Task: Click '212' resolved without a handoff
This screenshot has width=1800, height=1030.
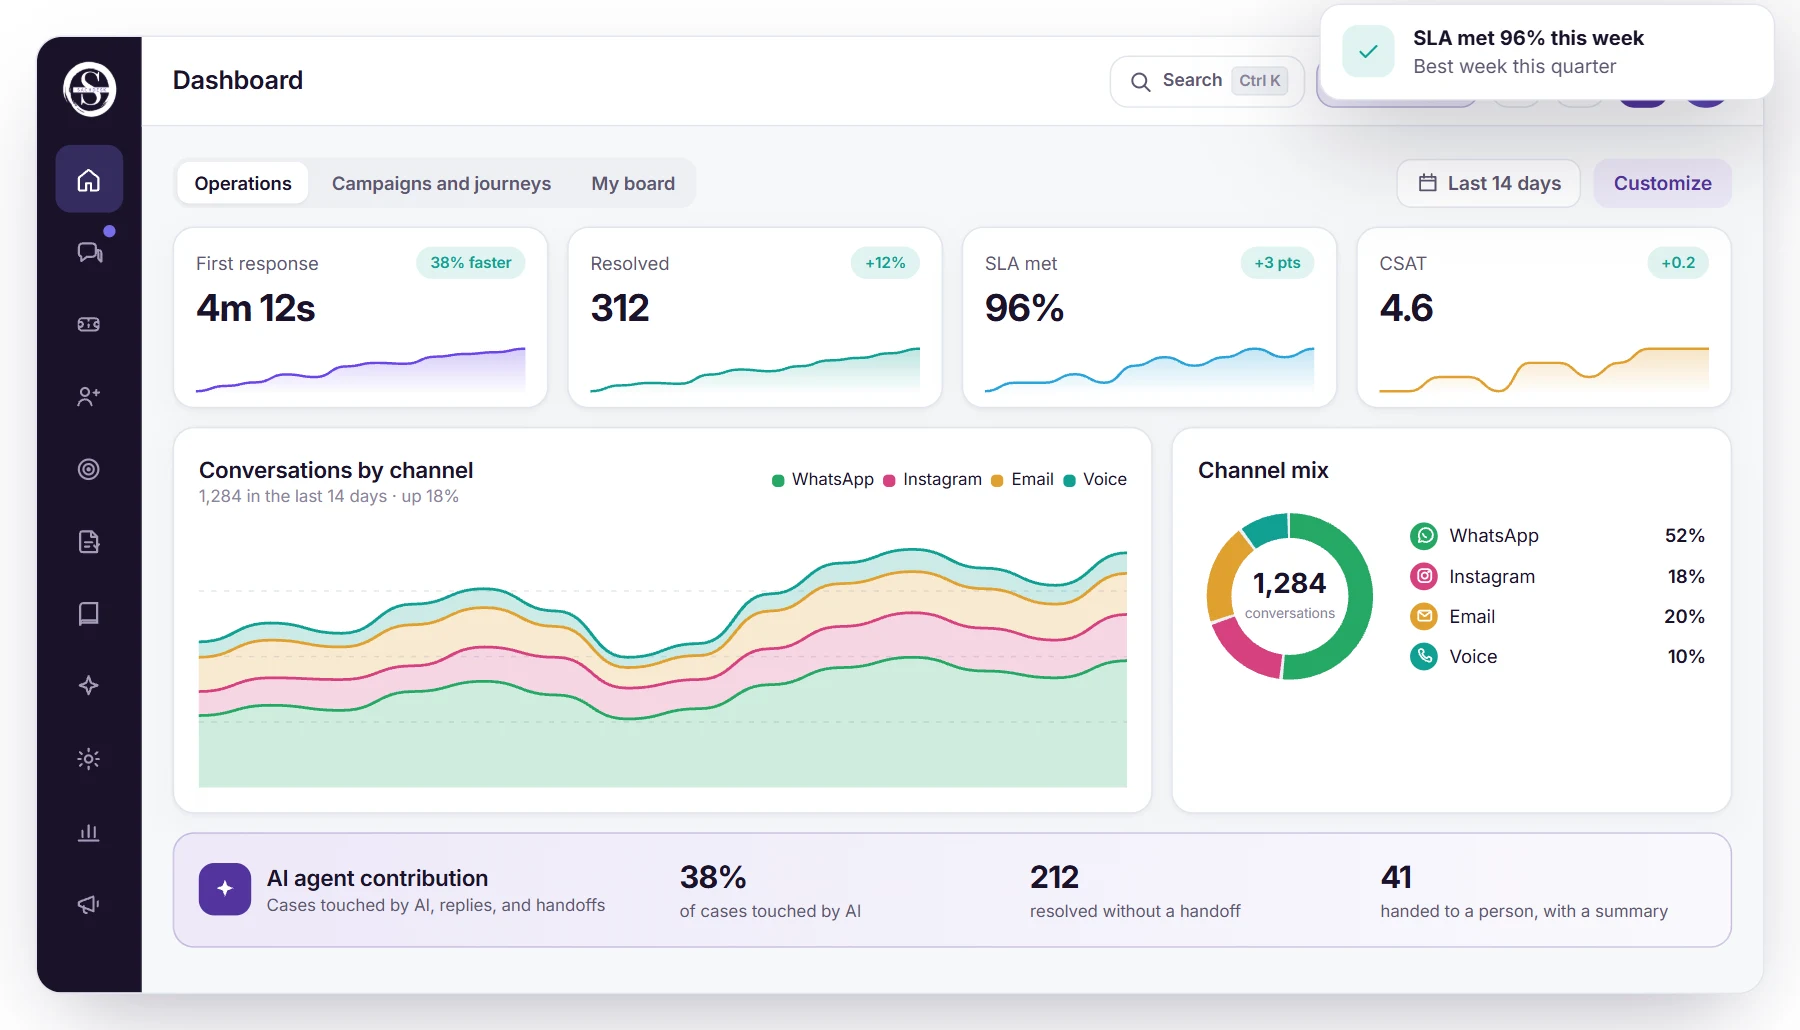Action: click(1054, 877)
